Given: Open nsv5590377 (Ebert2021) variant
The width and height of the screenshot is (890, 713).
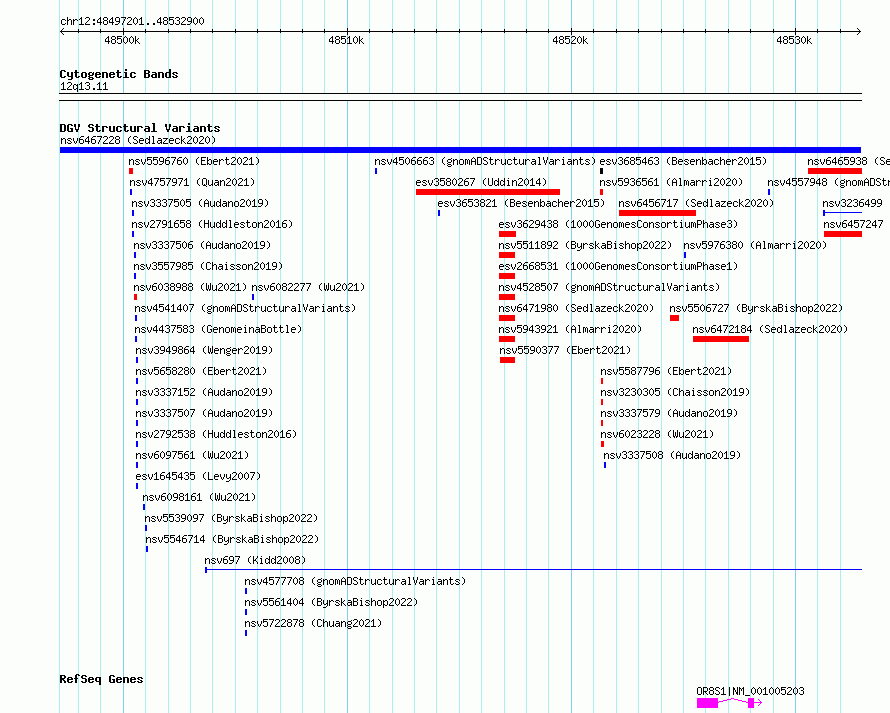Looking at the screenshot, I should 565,350.
